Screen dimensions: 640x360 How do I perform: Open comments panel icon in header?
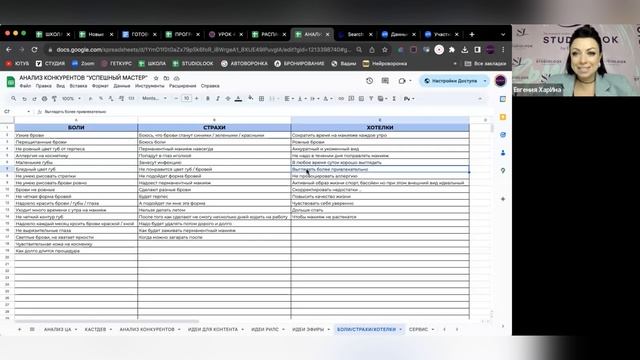pyautogui.click(x=385, y=81)
